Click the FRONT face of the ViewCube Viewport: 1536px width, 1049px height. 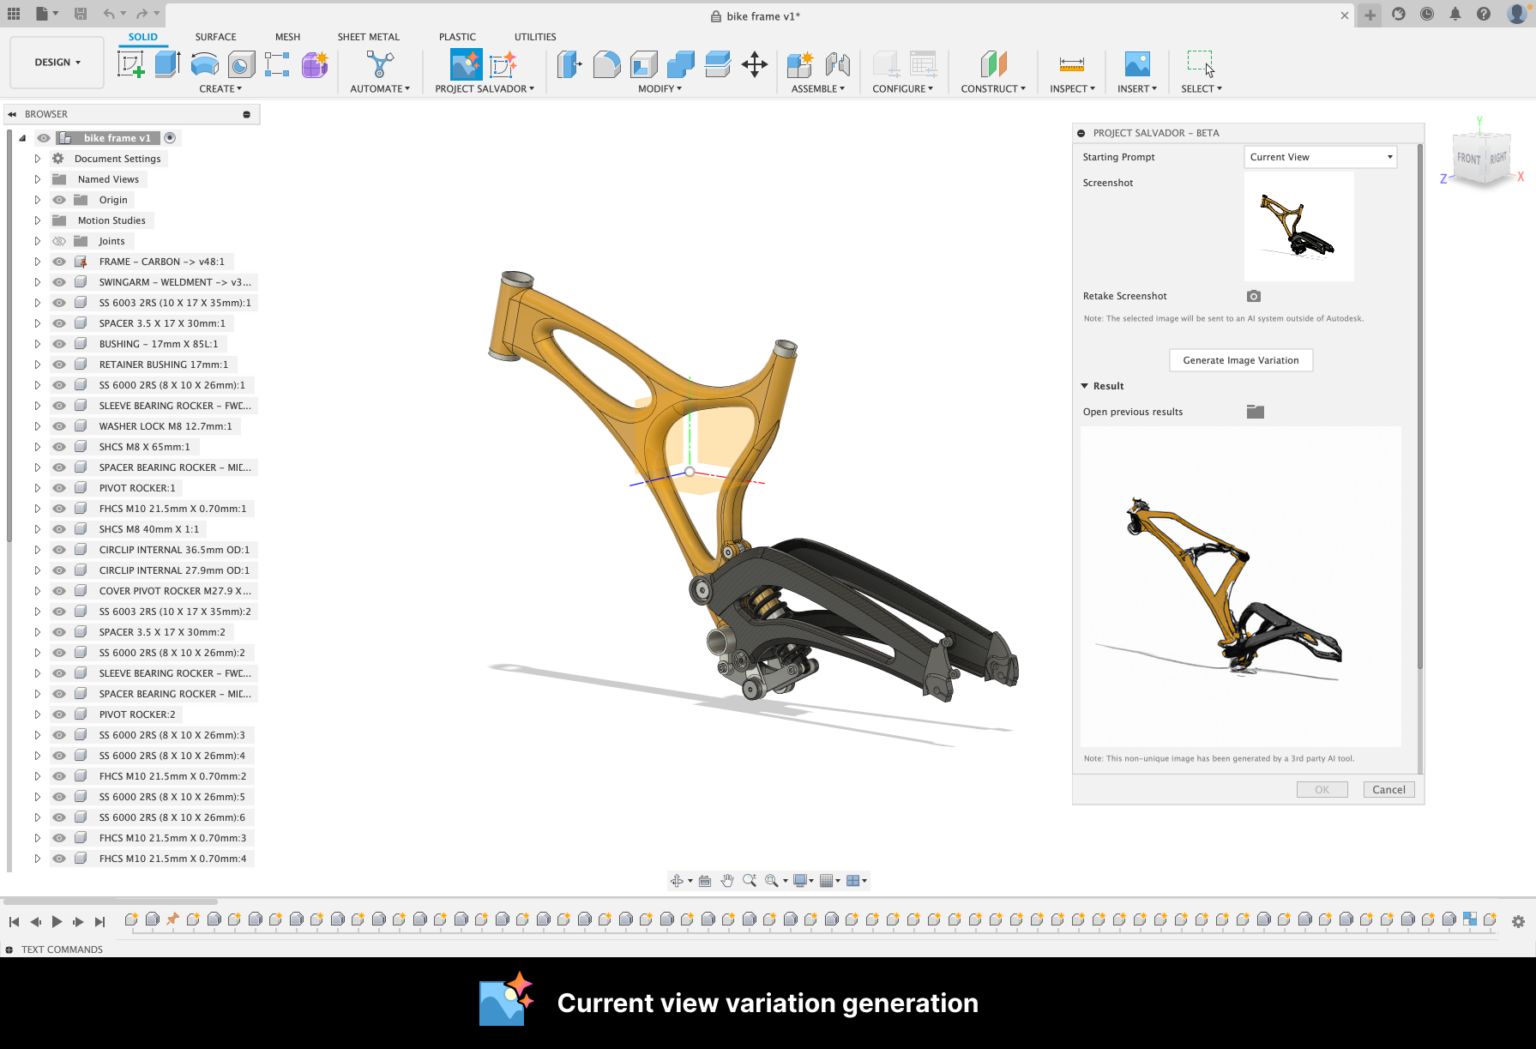[x=1468, y=156]
